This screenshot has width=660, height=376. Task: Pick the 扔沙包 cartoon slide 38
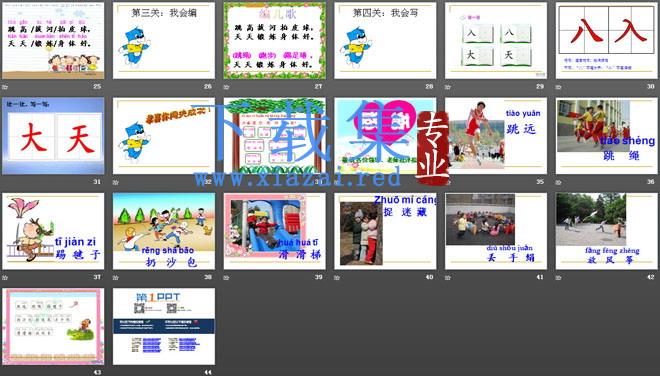(x=164, y=231)
